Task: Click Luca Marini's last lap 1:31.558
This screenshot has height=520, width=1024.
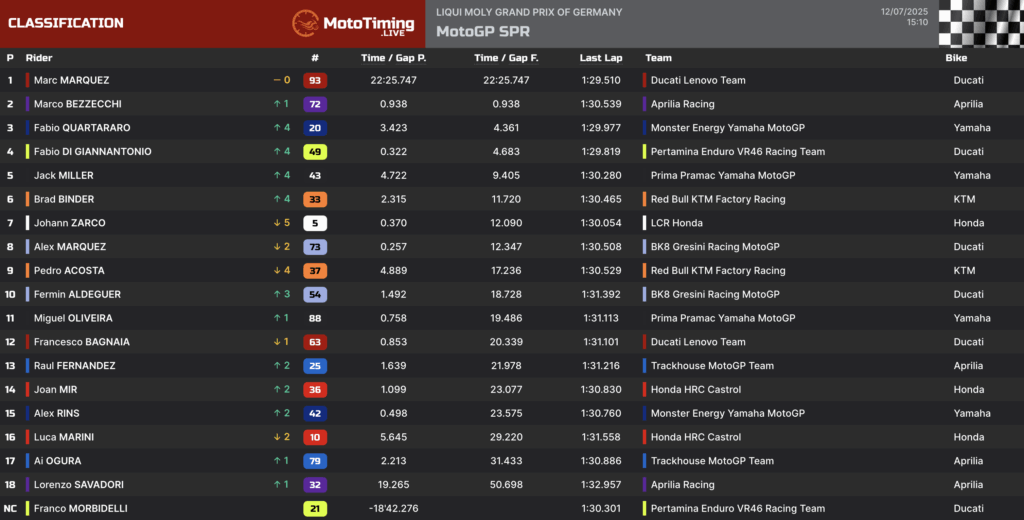Action: (x=601, y=437)
